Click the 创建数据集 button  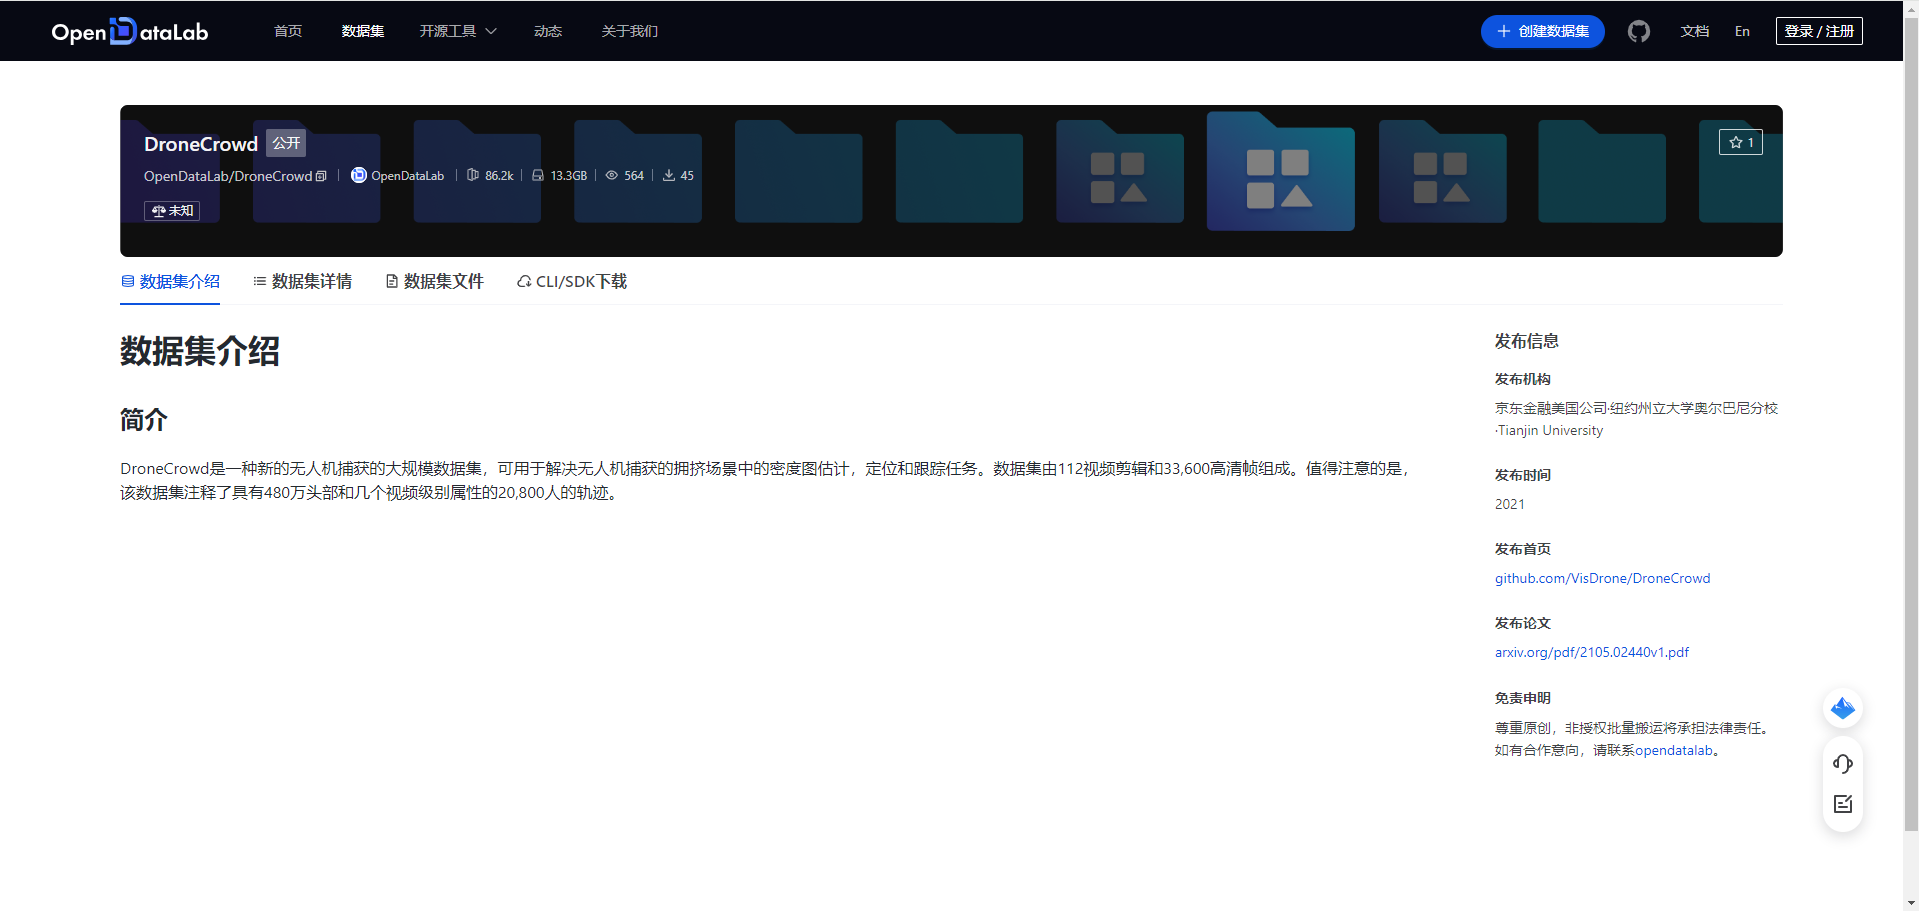click(x=1541, y=31)
